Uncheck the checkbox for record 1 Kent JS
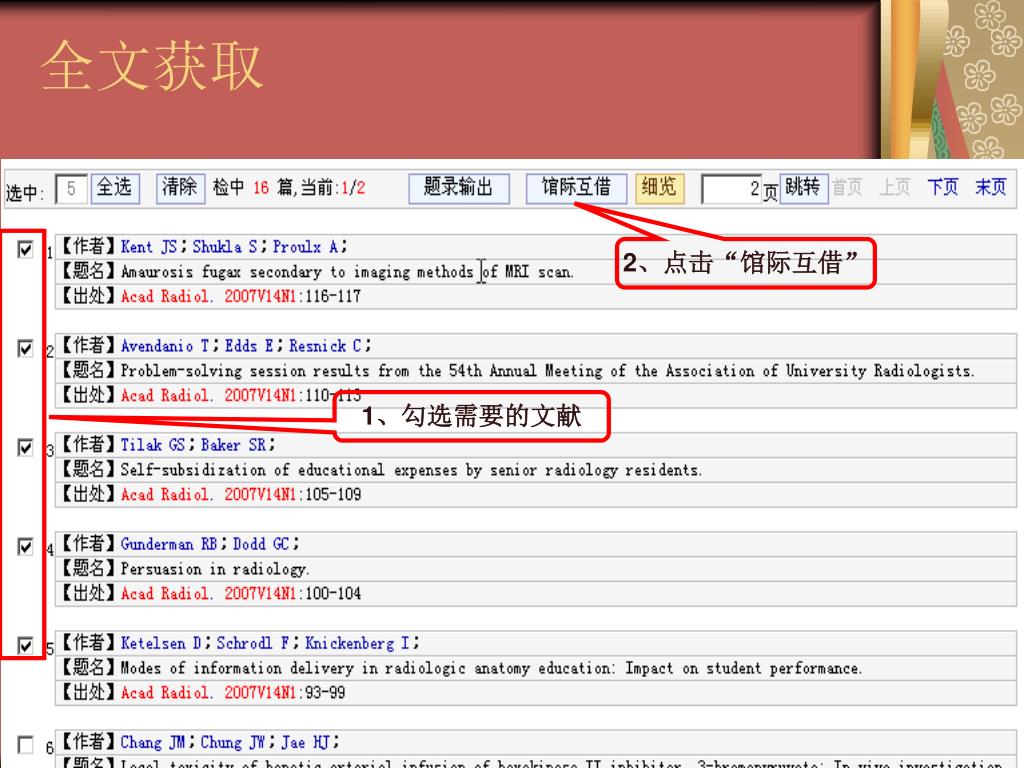 coord(25,249)
